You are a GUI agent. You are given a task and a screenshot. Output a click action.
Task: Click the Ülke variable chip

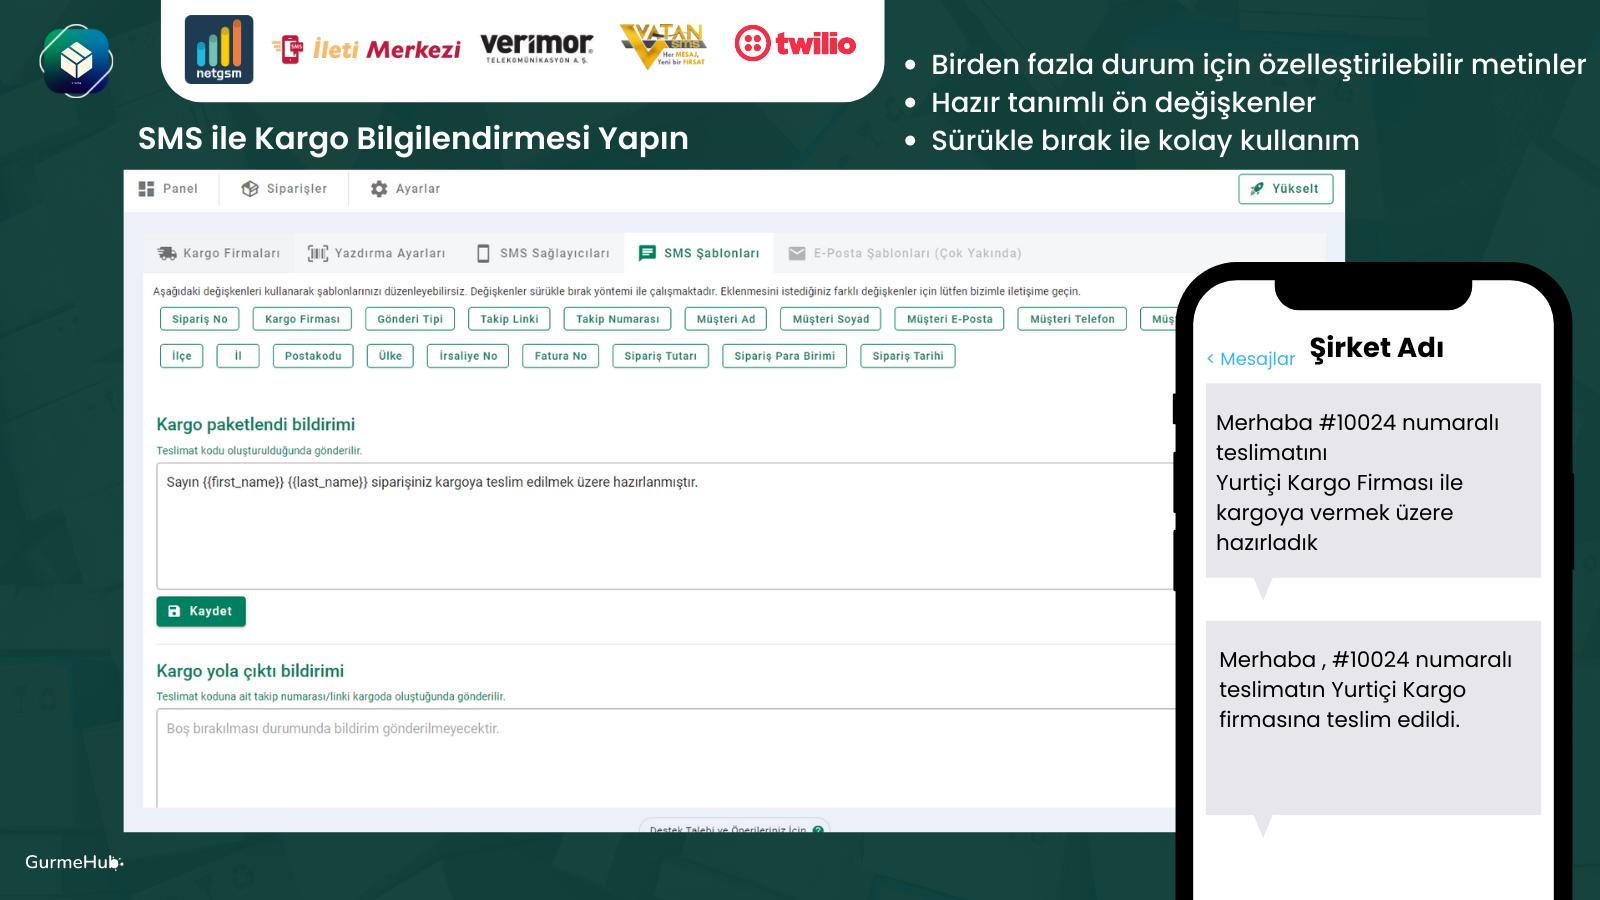(x=390, y=356)
